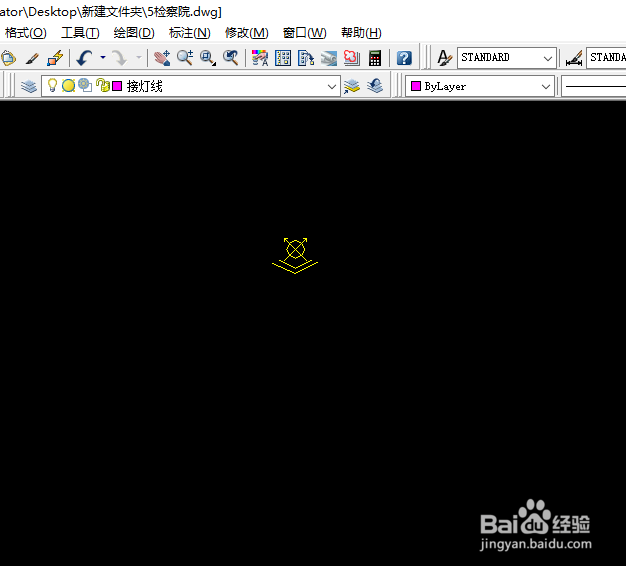Open the 标注(N) menu

190,33
